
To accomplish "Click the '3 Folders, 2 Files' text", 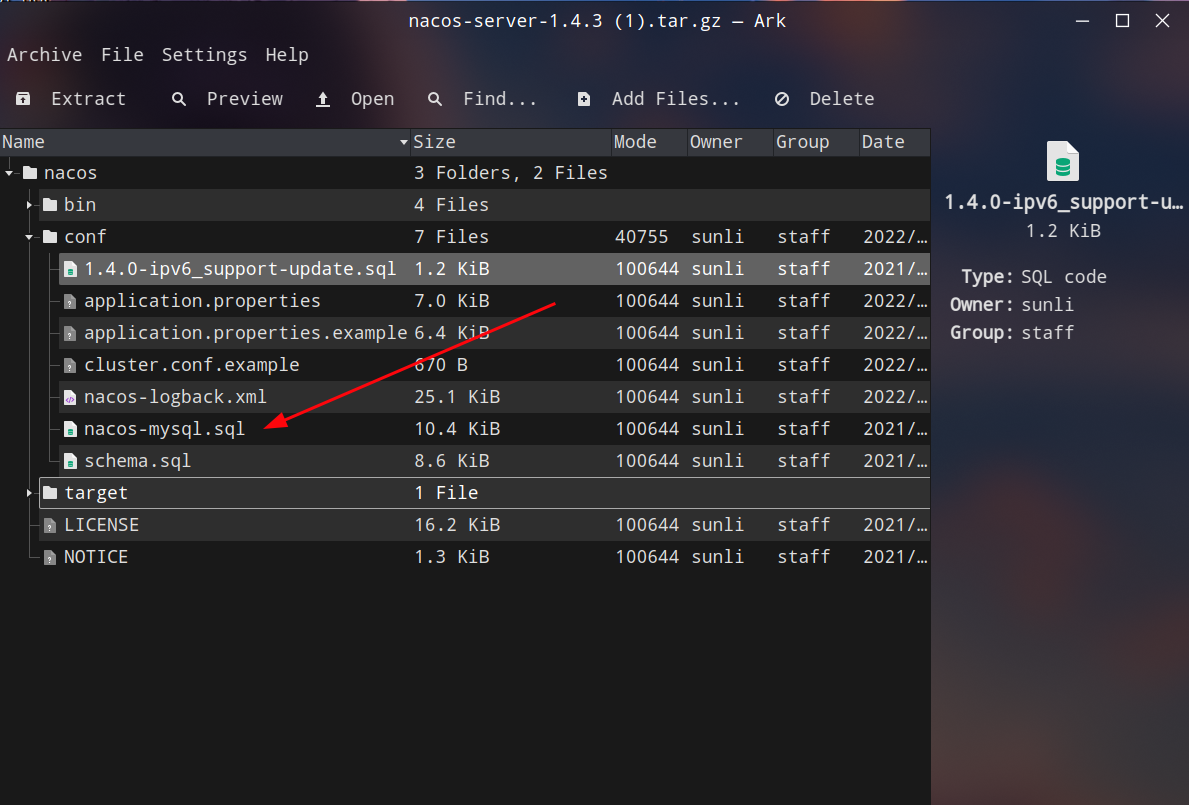I will coord(510,173).
